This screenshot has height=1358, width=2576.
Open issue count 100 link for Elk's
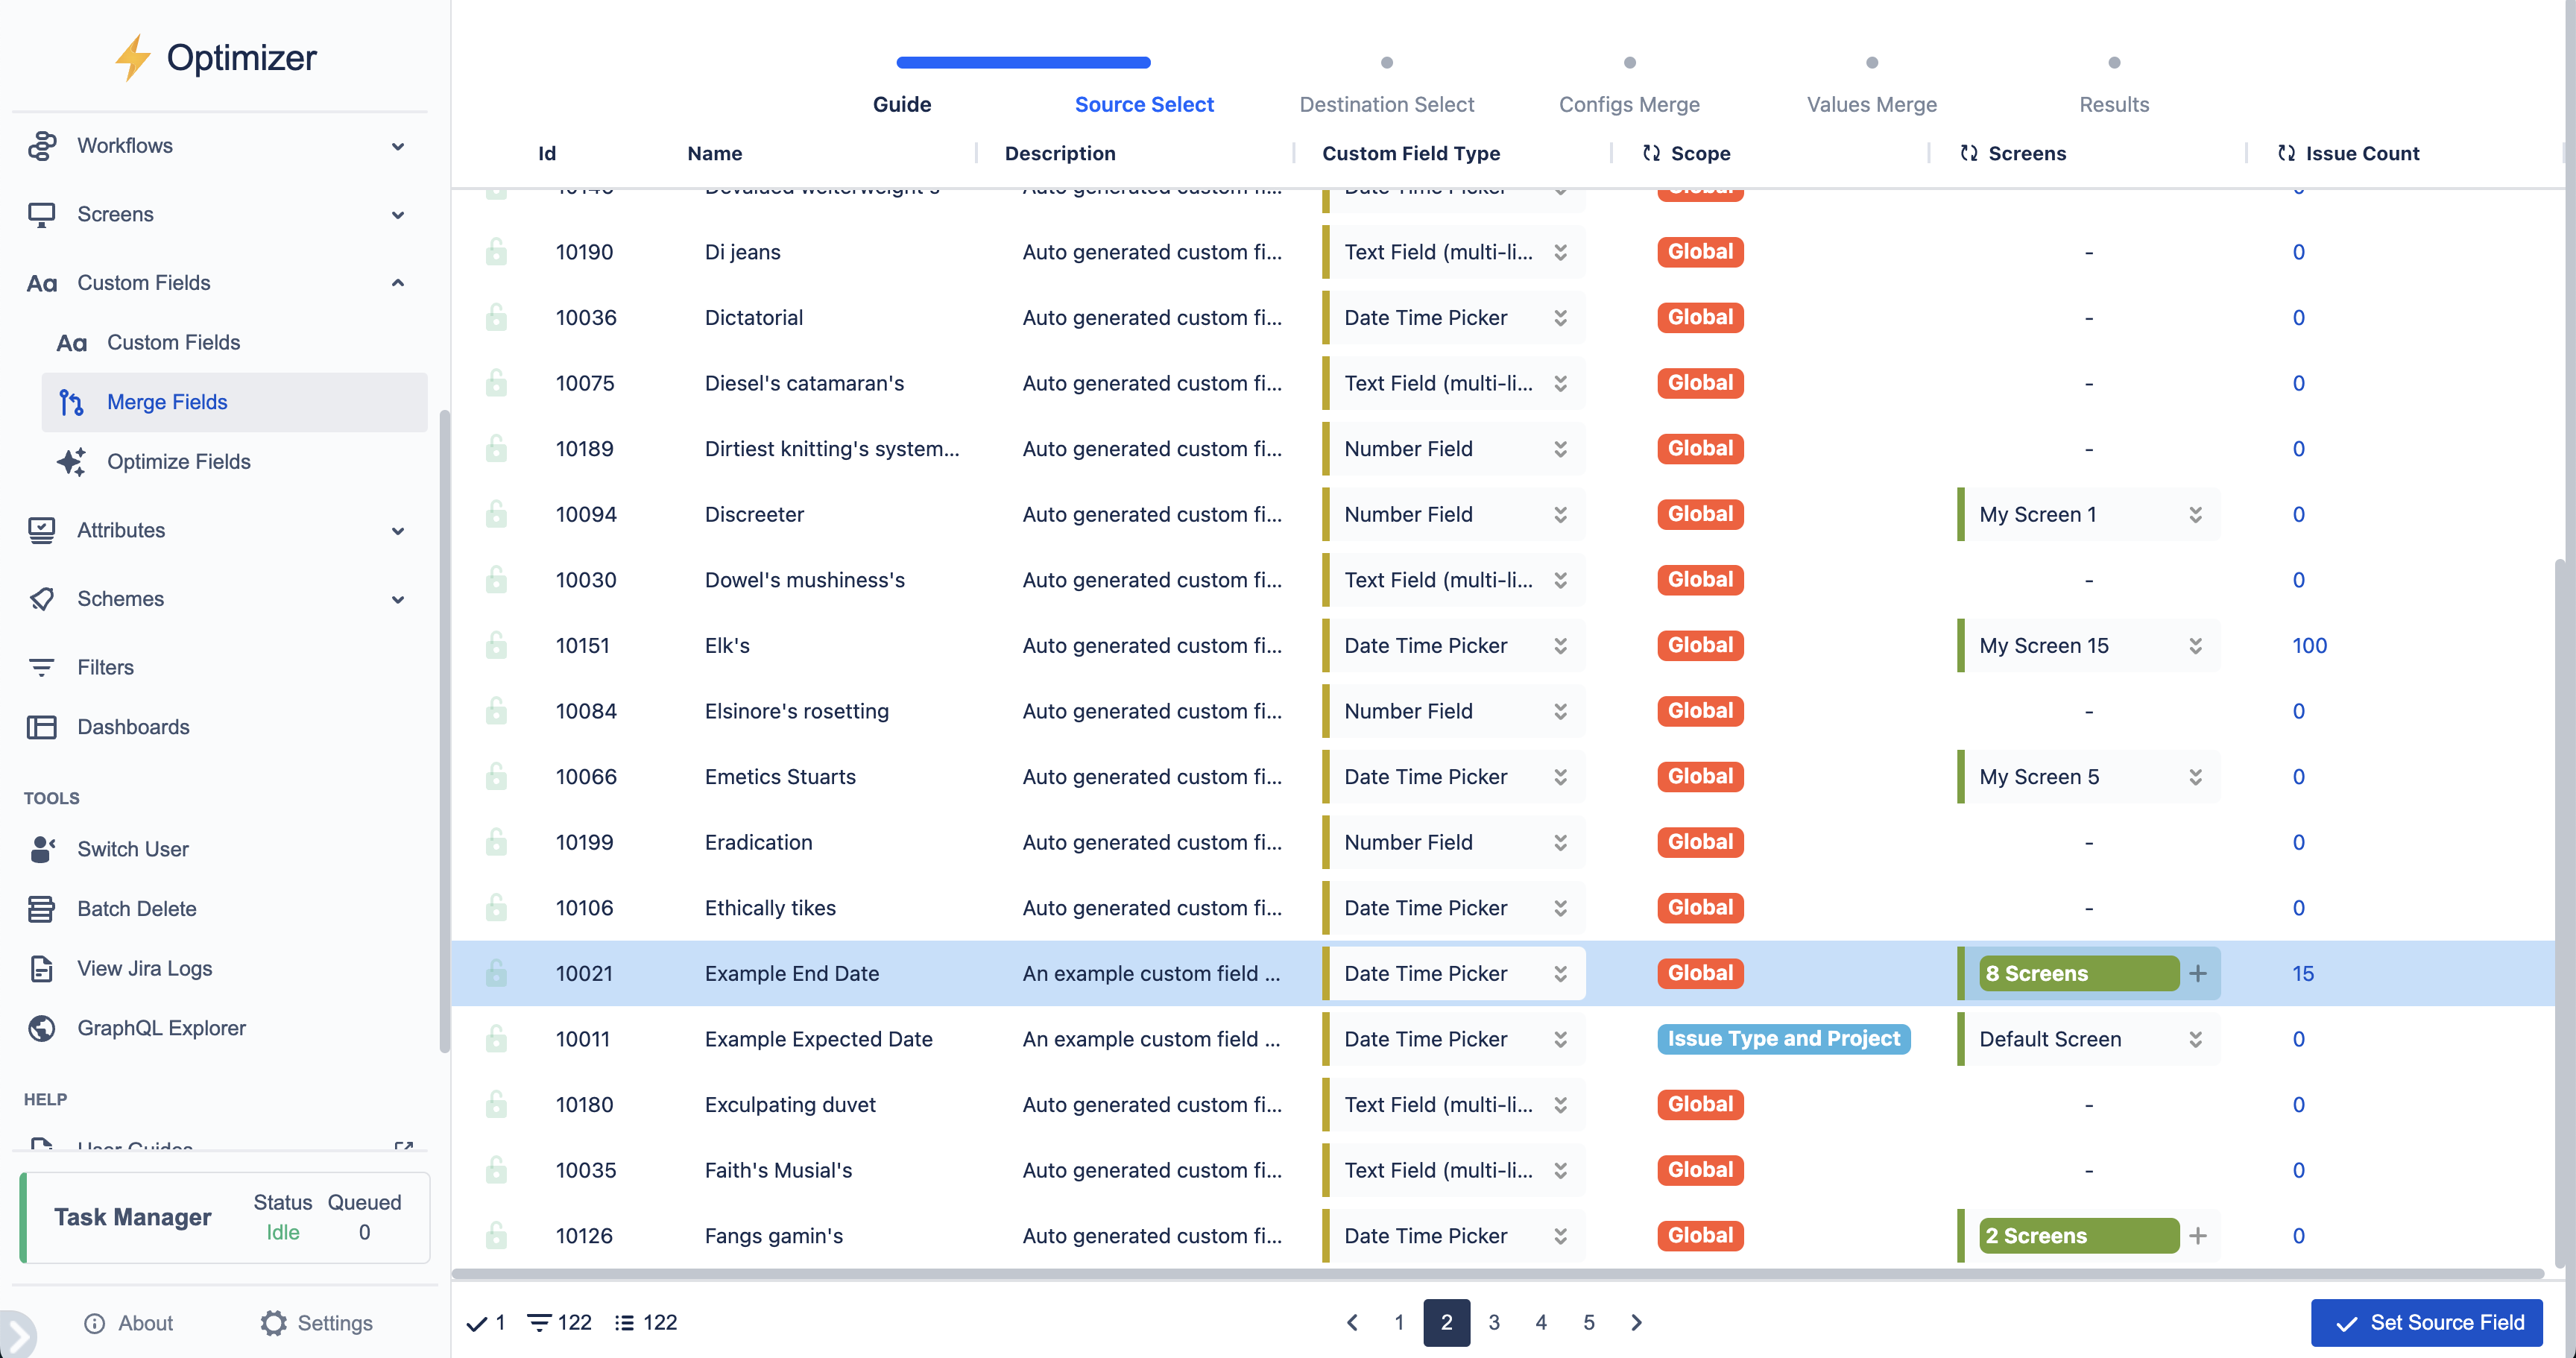pyautogui.click(x=2309, y=646)
